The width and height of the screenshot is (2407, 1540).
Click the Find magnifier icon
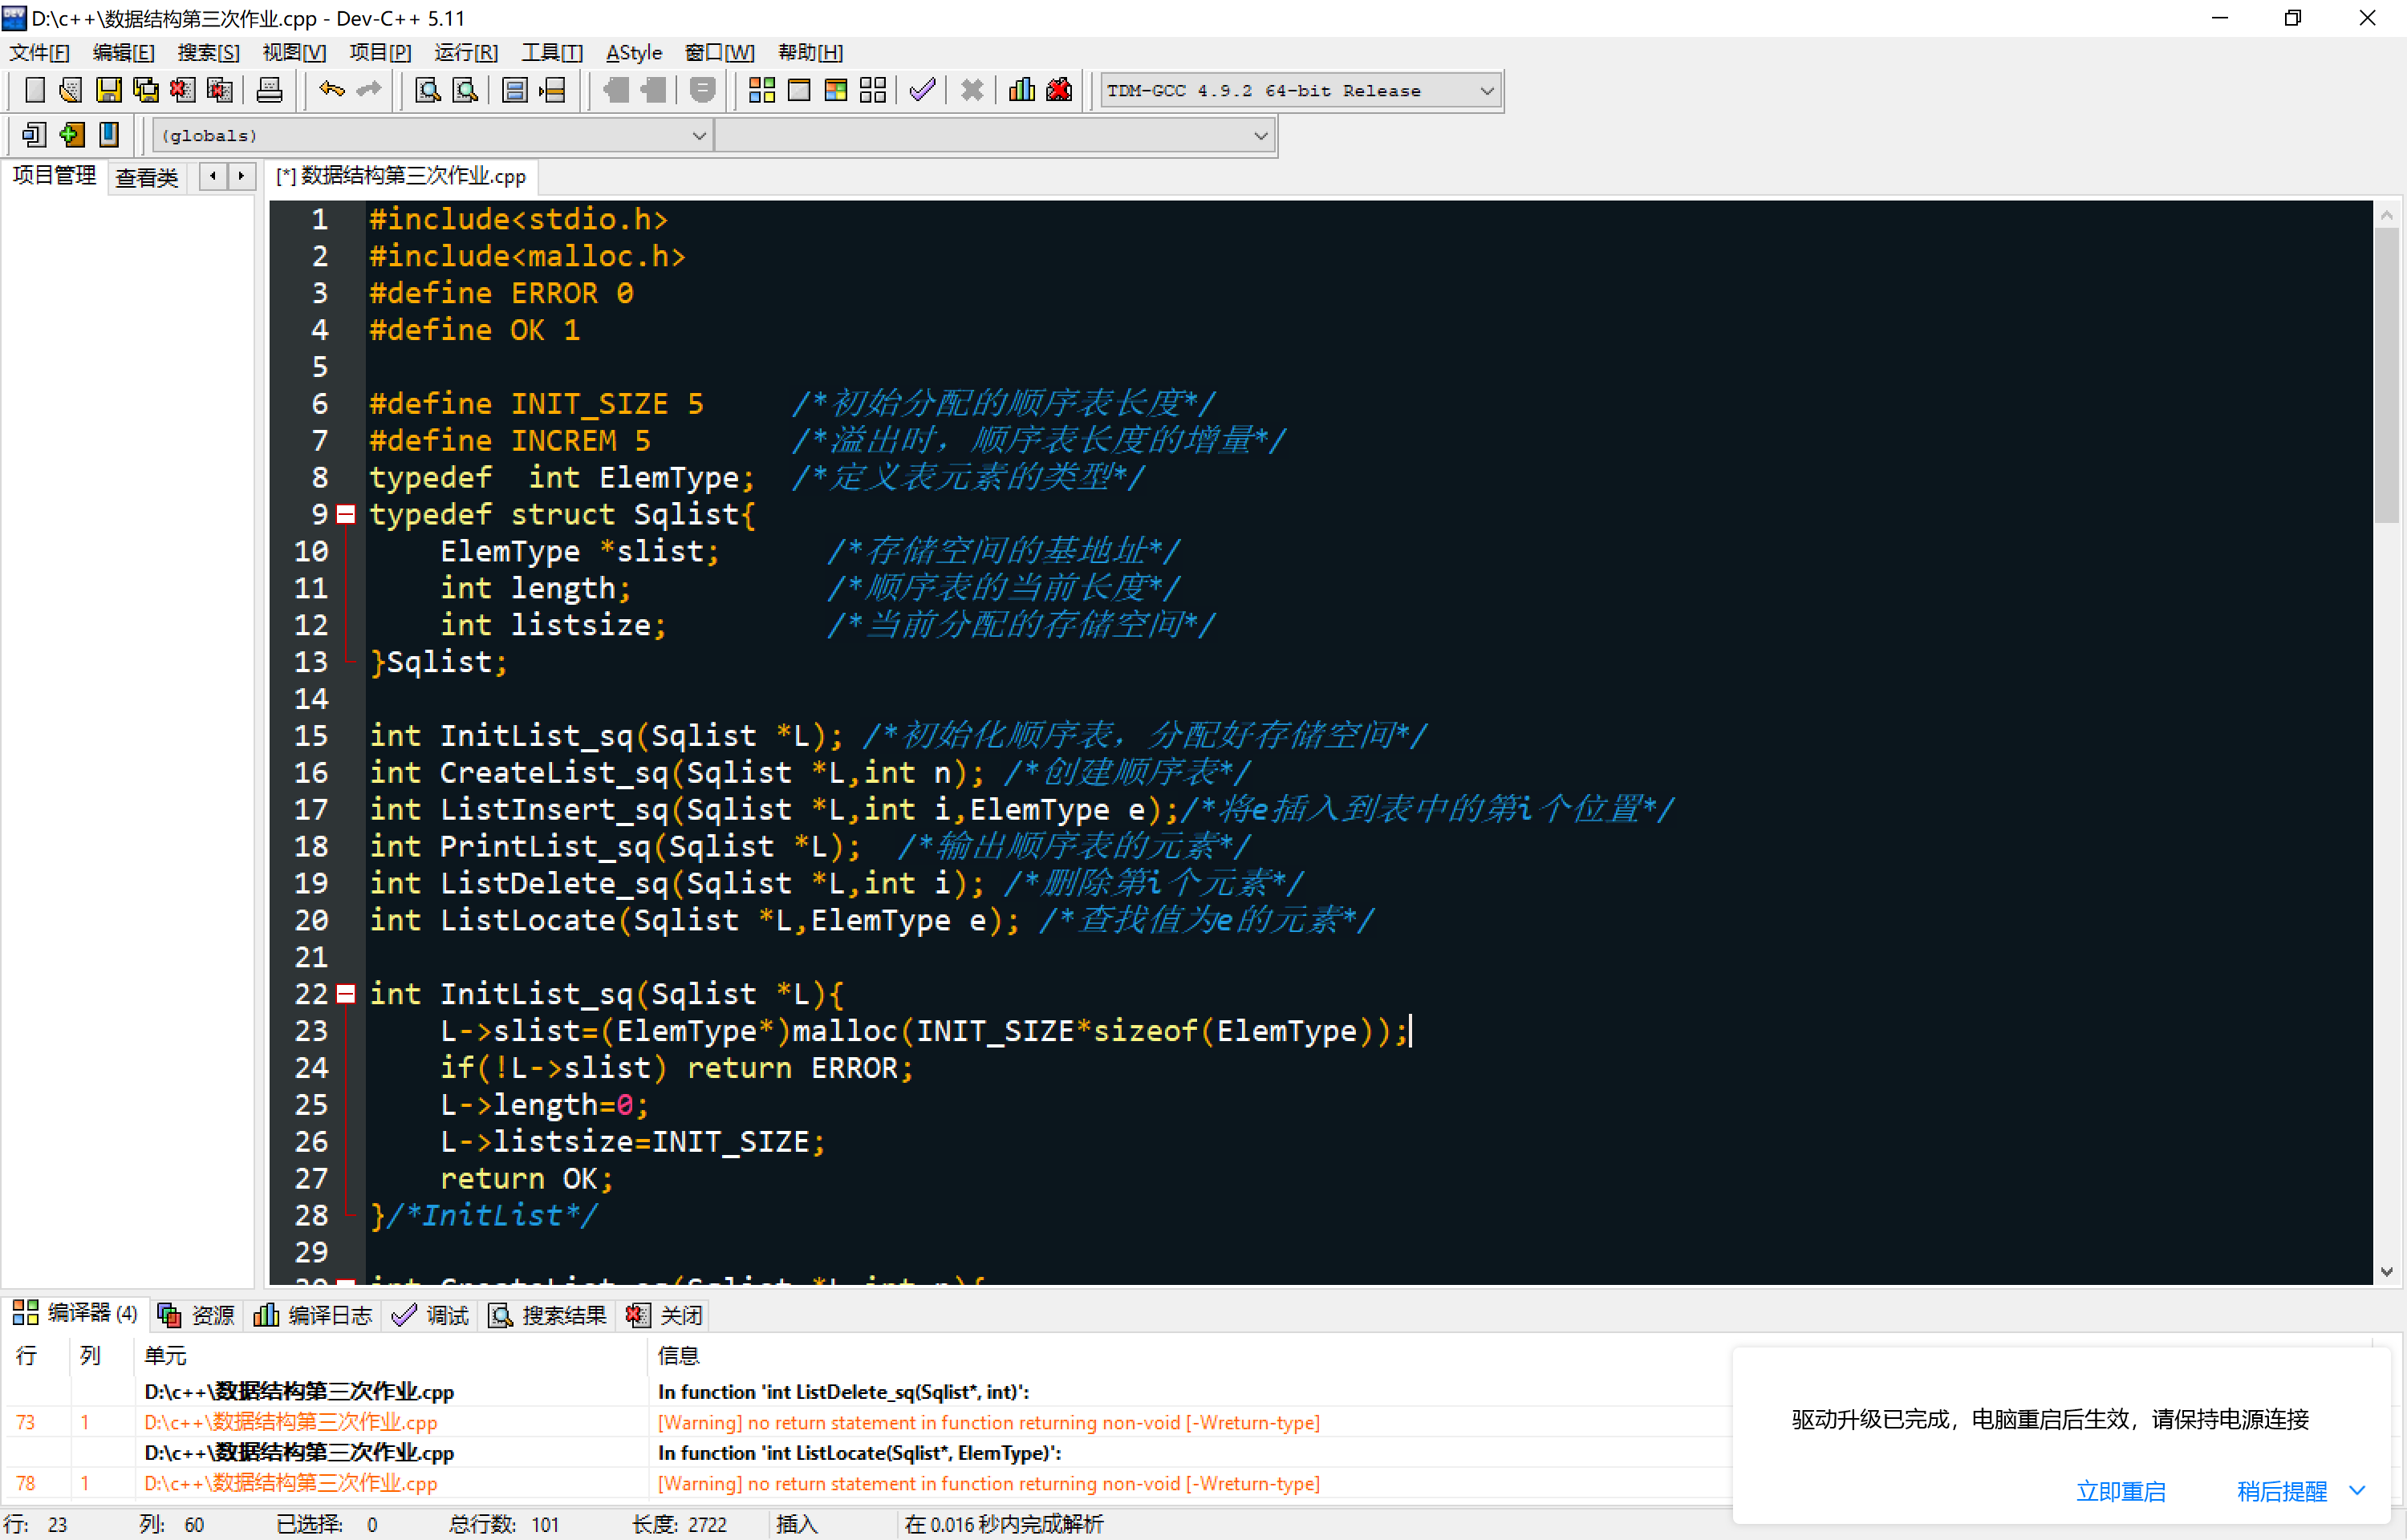(428, 91)
